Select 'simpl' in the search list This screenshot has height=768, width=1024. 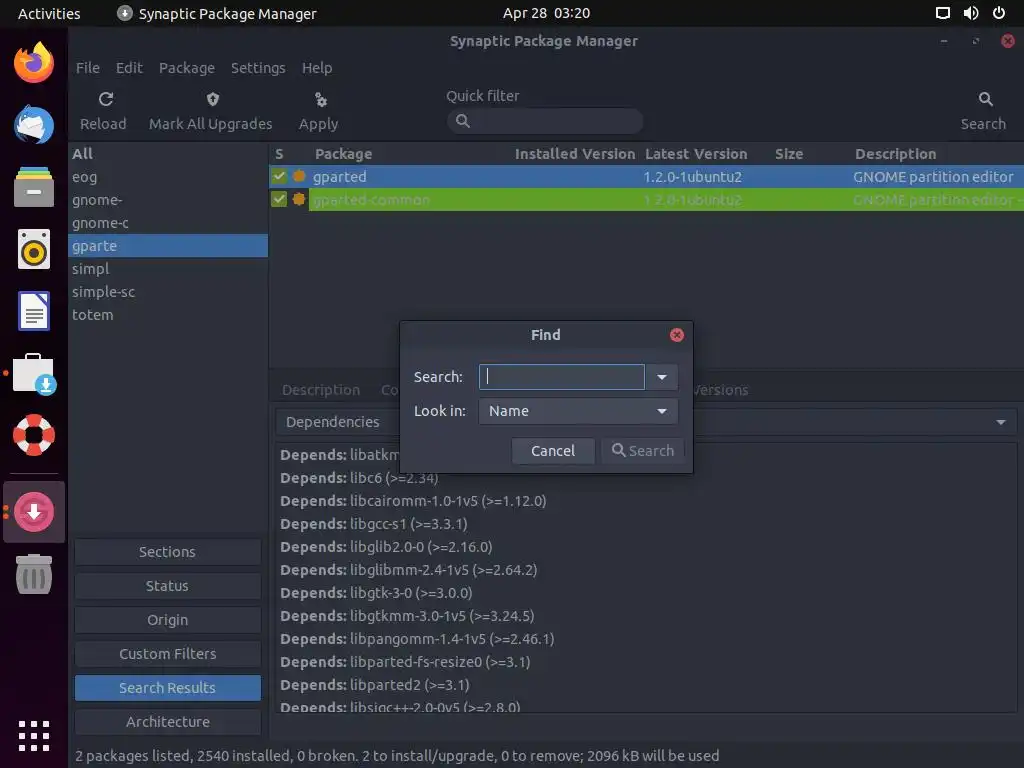(168, 268)
